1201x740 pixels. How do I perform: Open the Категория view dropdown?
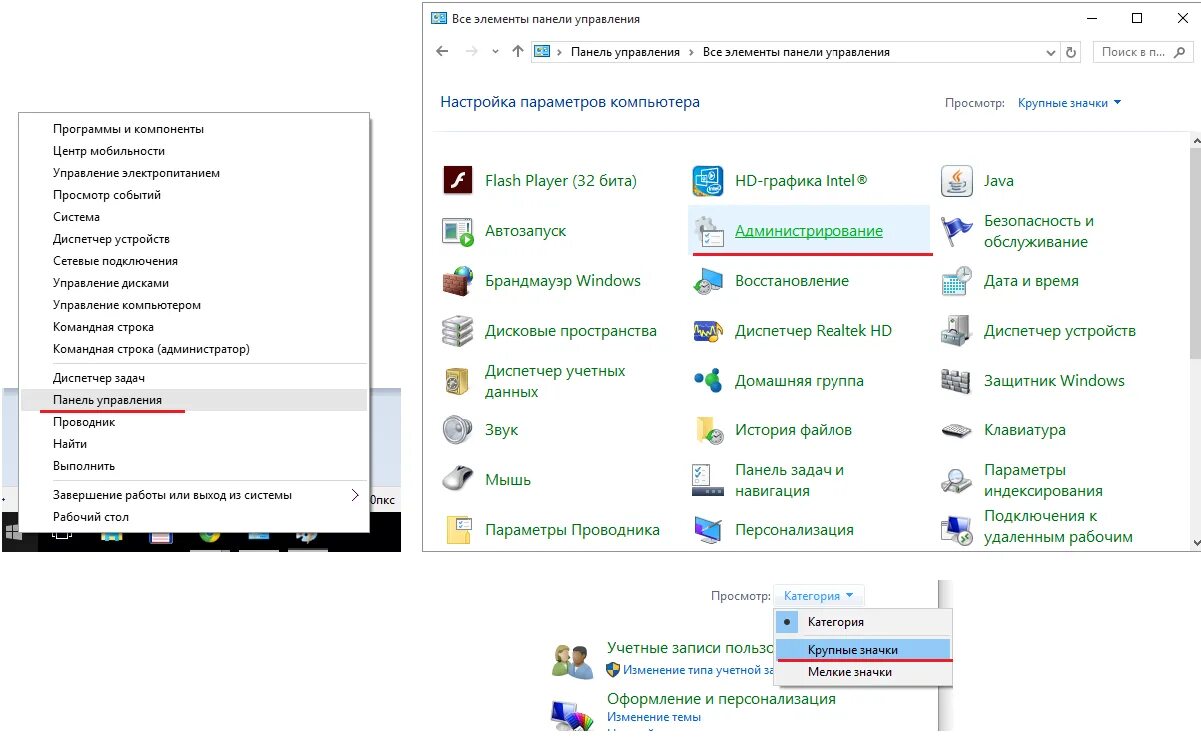click(818, 596)
